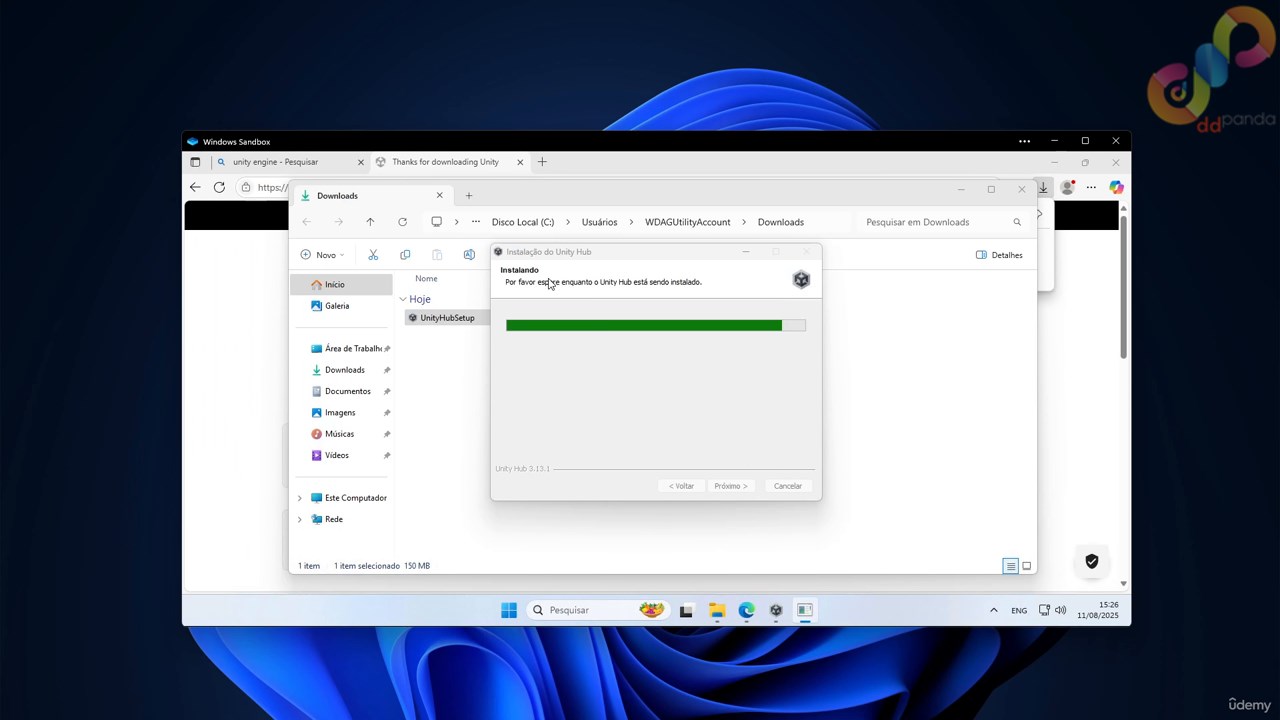Open File Explorer from sandbox taskbar
Screen dimensions: 1280x720
coord(717,610)
